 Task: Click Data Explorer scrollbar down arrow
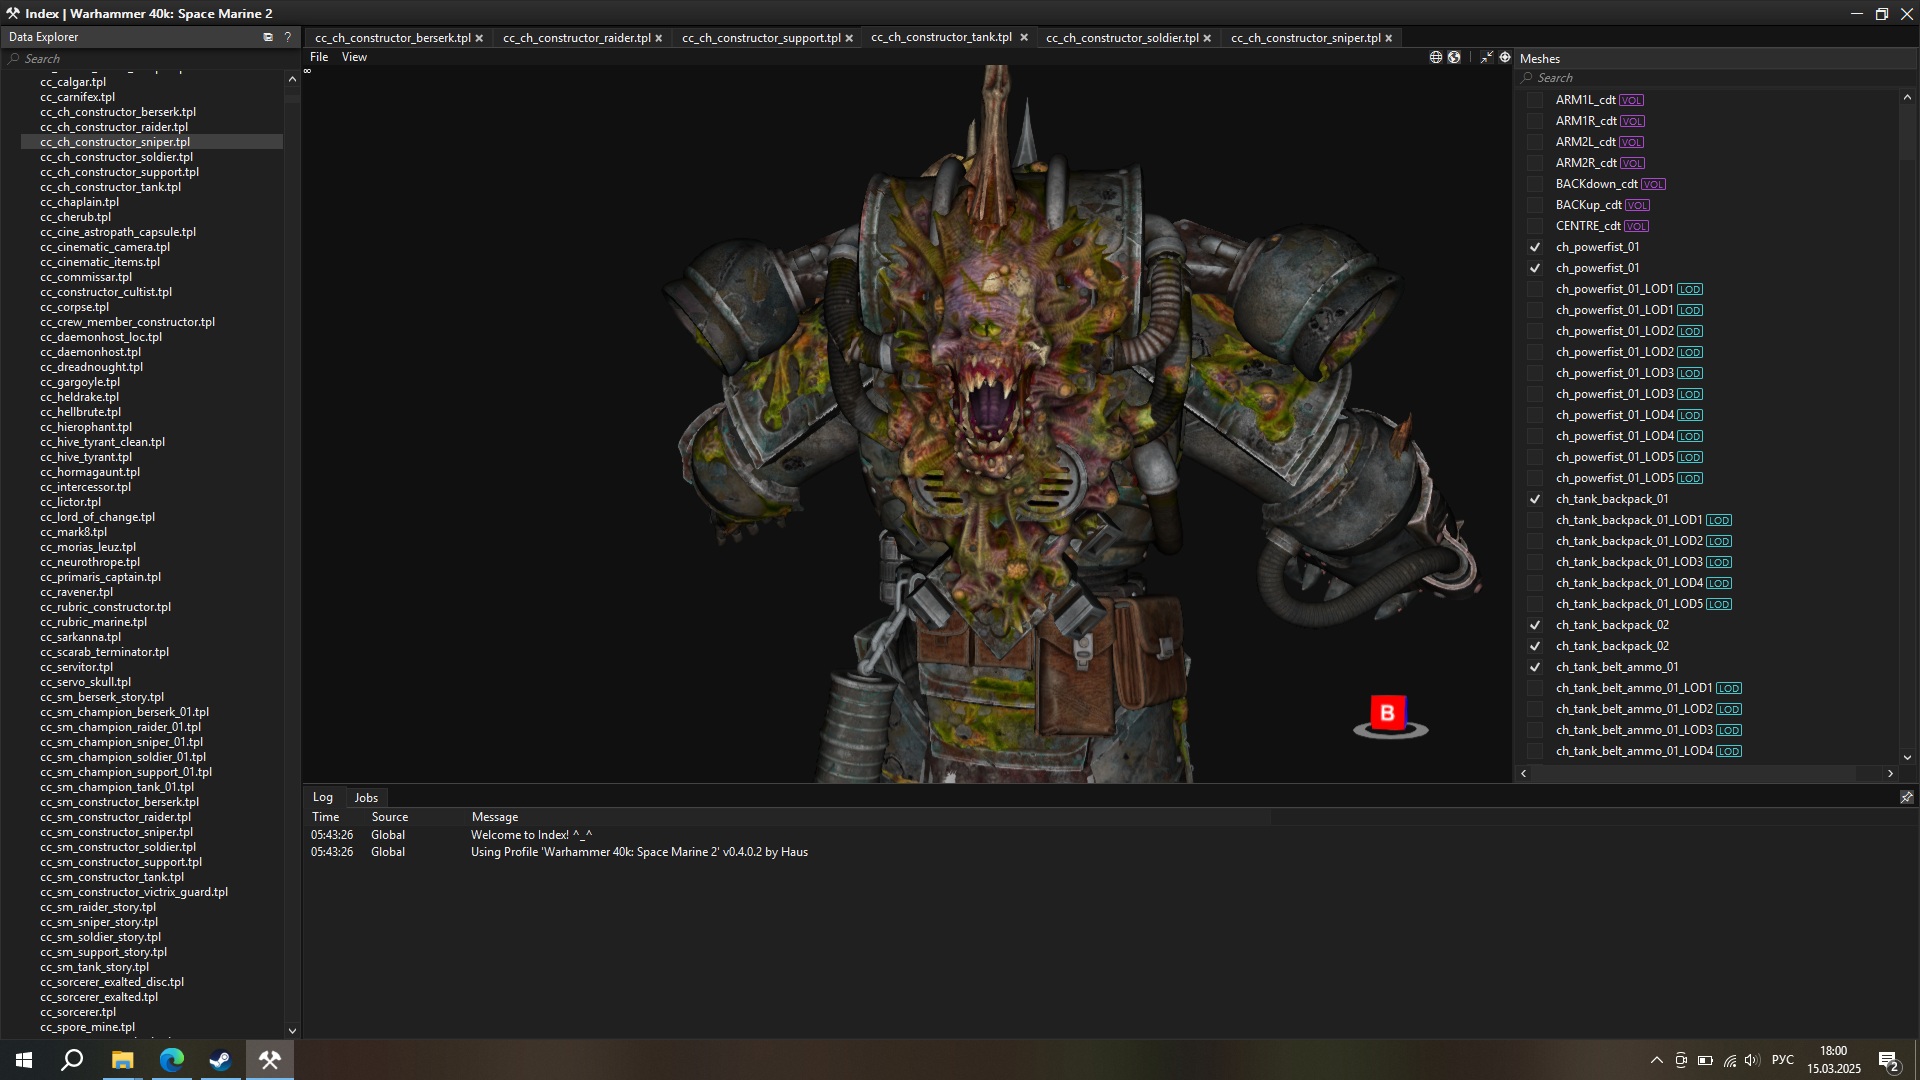click(292, 1030)
